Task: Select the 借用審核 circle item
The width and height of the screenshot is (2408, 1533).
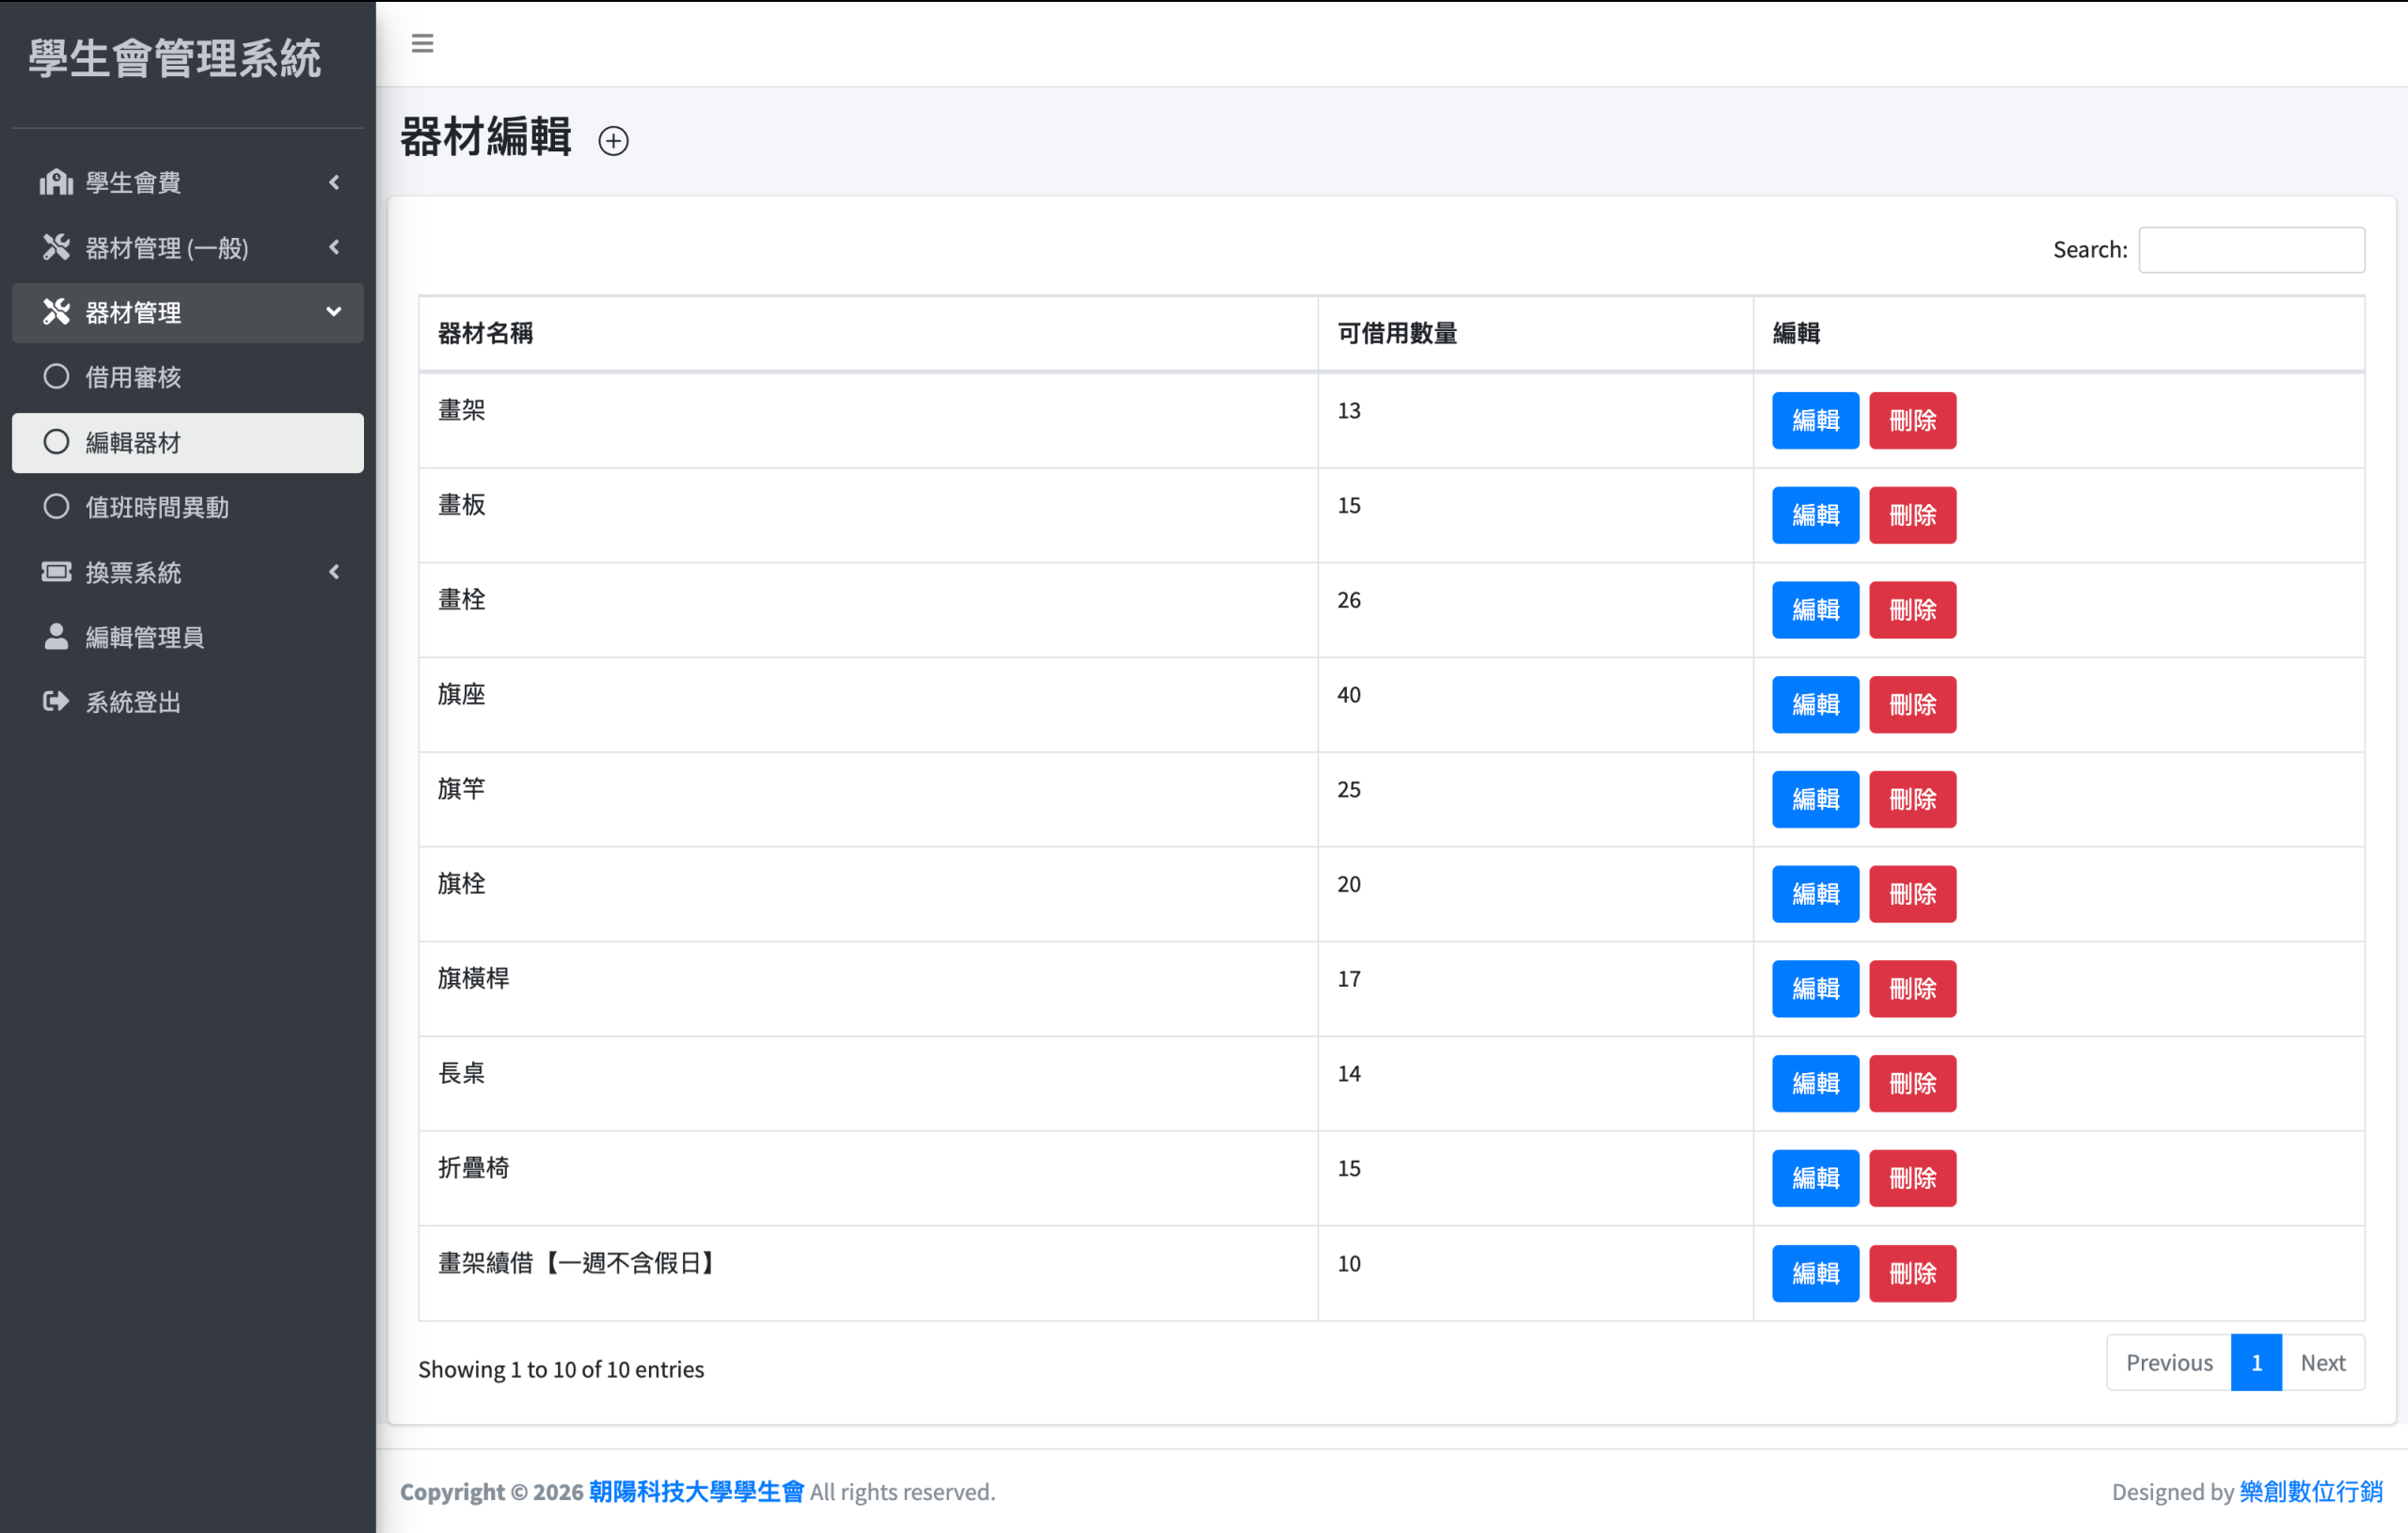Action: [x=57, y=377]
